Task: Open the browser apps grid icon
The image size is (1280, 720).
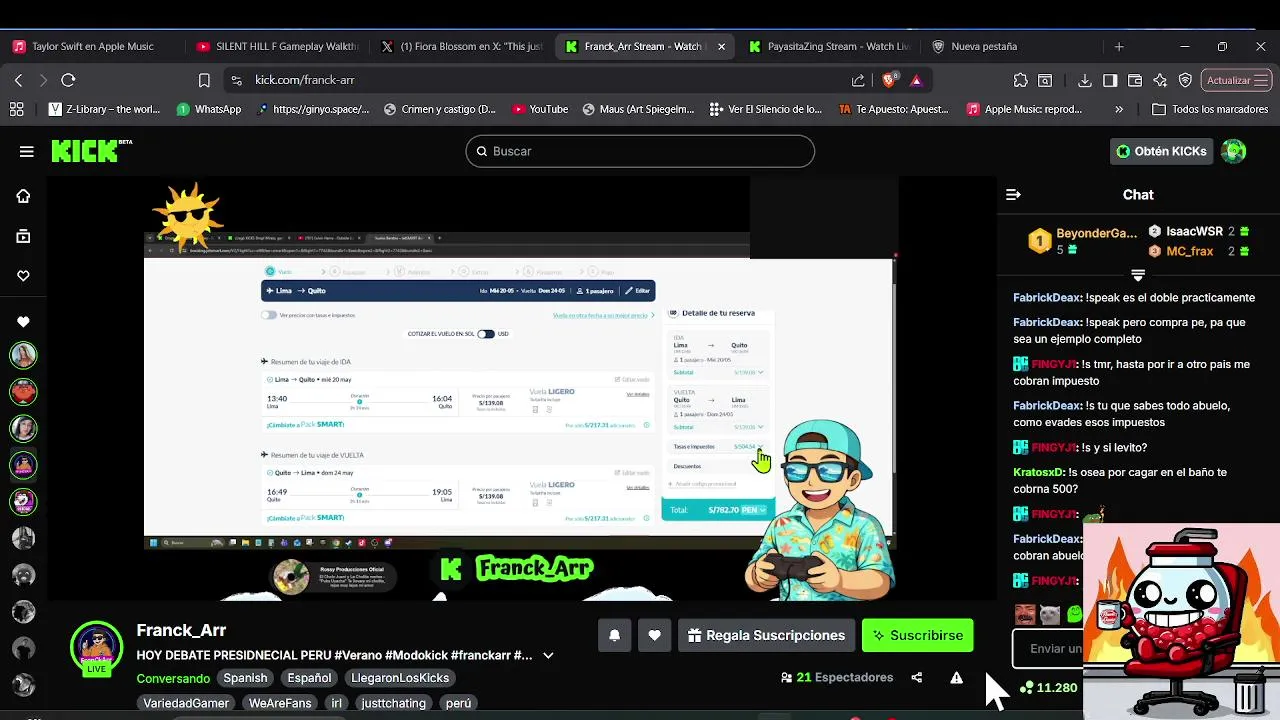Action: [x=17, y=109]
